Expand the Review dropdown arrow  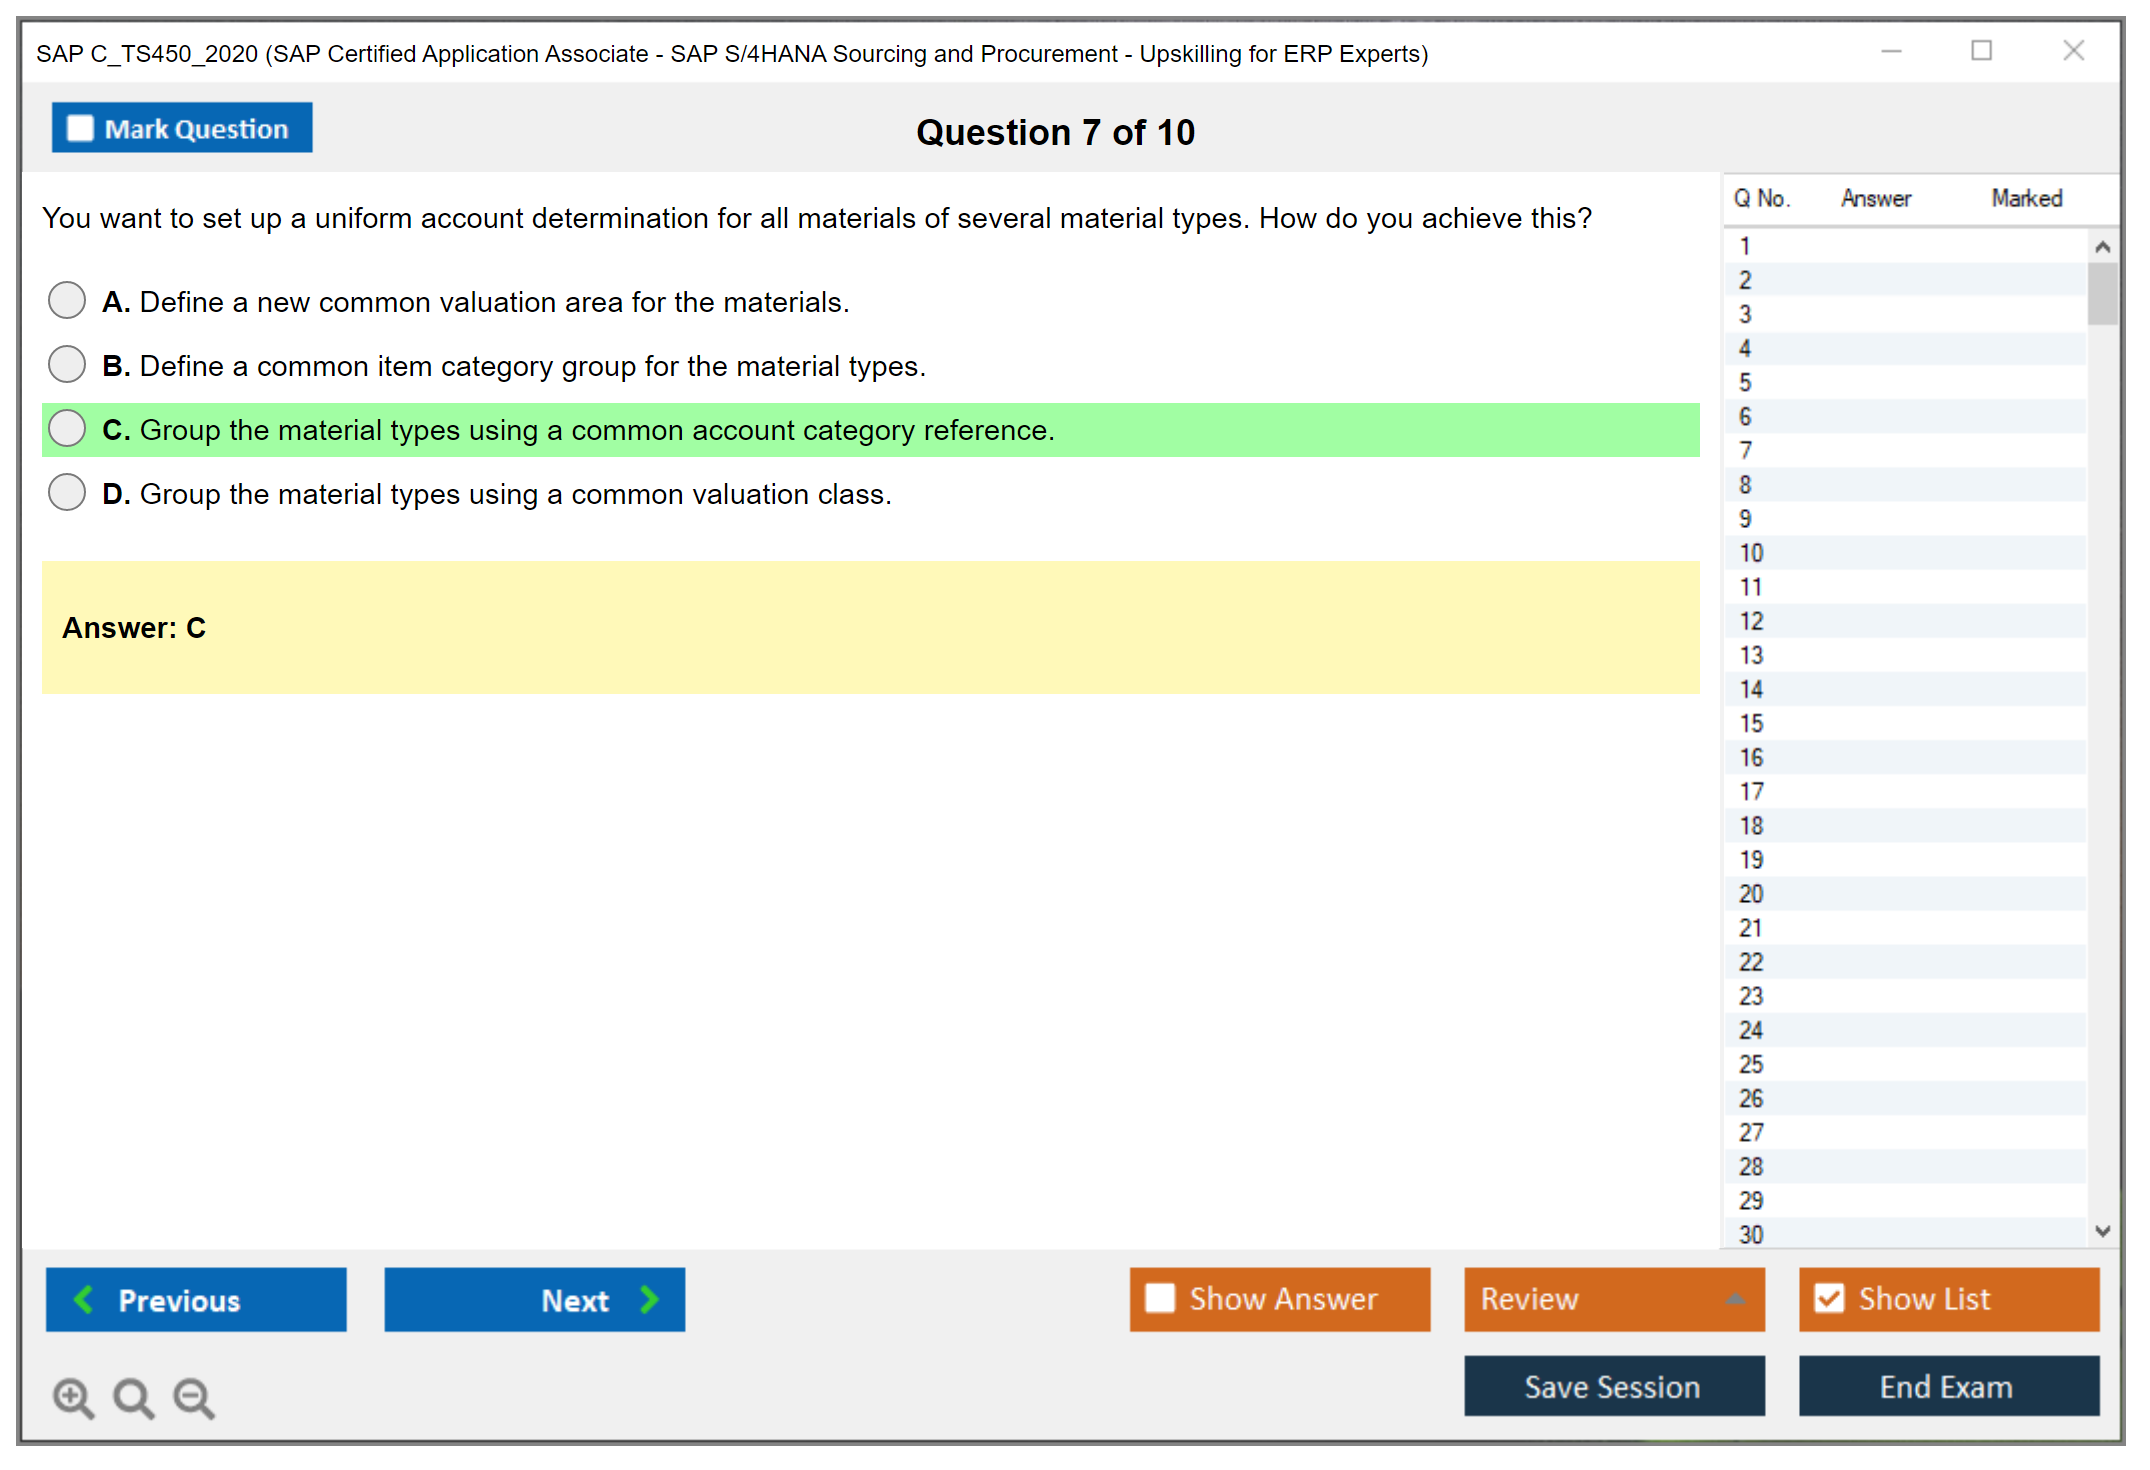click(1736, 1299)
